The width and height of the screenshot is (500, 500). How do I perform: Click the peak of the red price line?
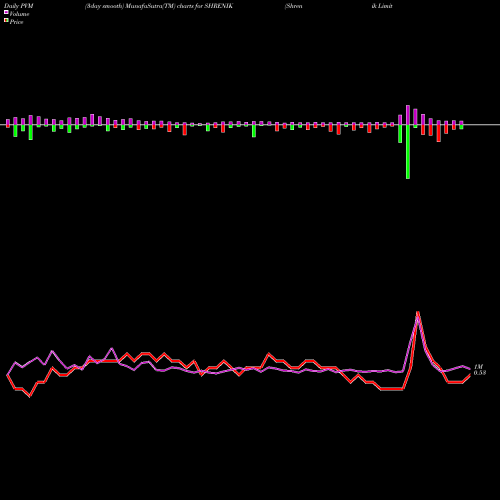418,313
